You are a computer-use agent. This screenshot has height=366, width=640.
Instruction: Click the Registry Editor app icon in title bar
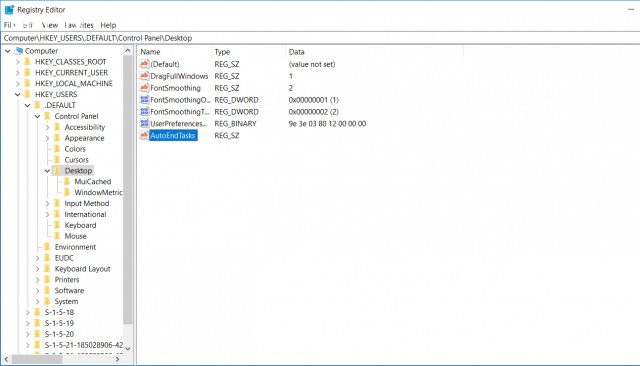(9, 9)
